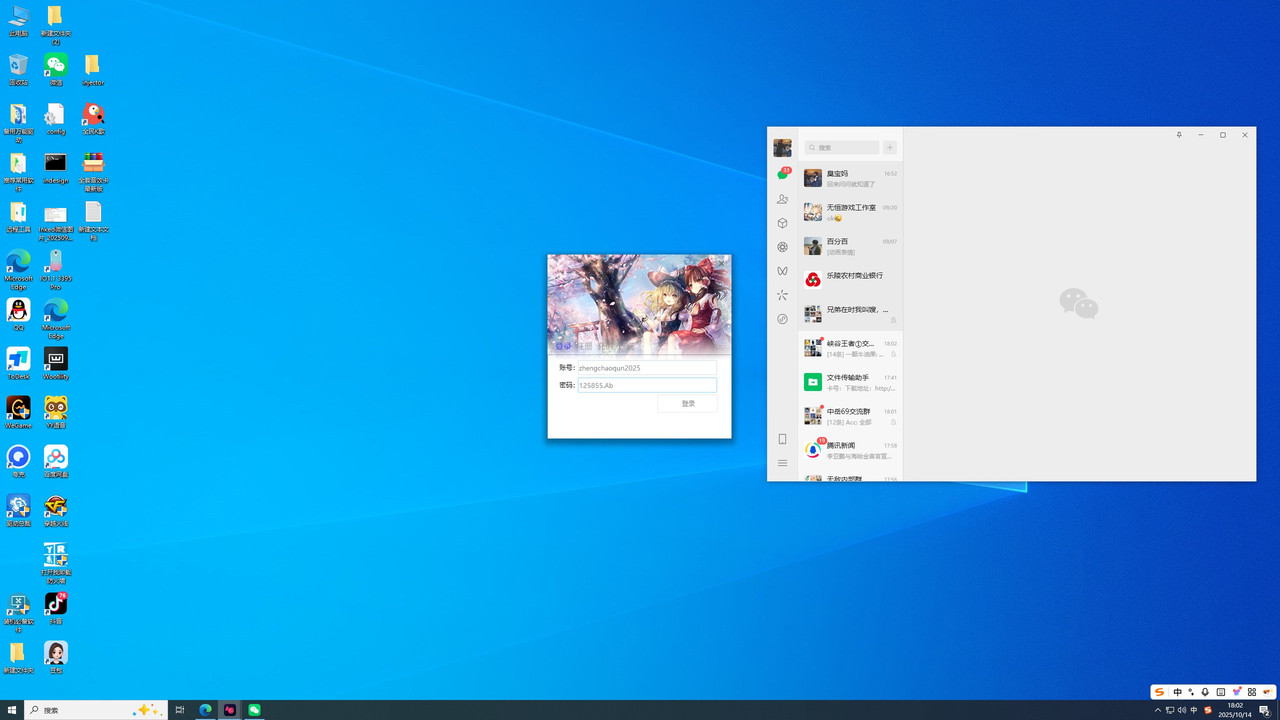
Task: Open the 腾讯新闻 chat
Action: pos(851,451)
